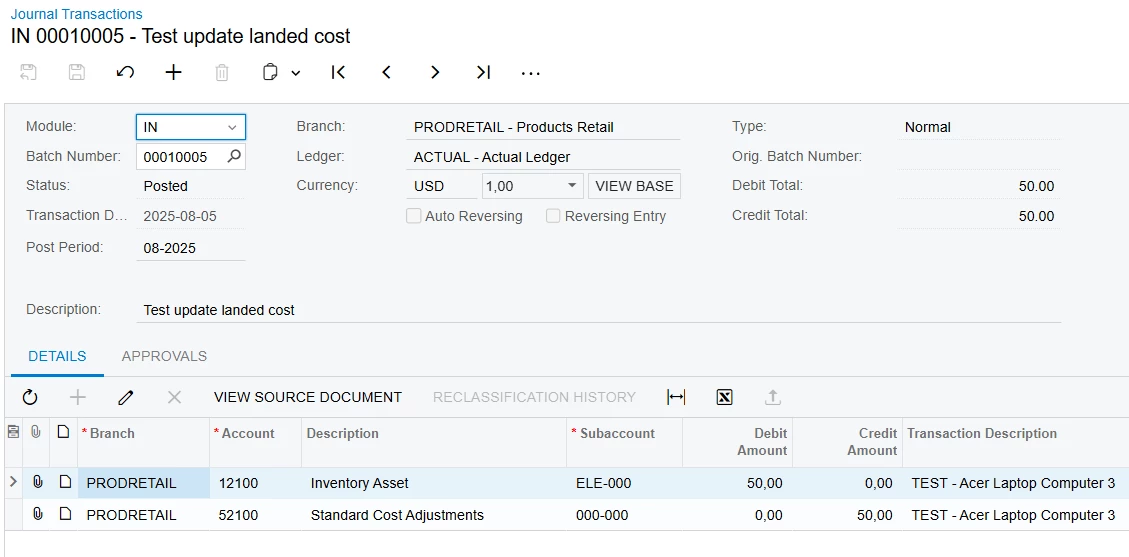Open the more actions ellipsis menu

point(531,72)
